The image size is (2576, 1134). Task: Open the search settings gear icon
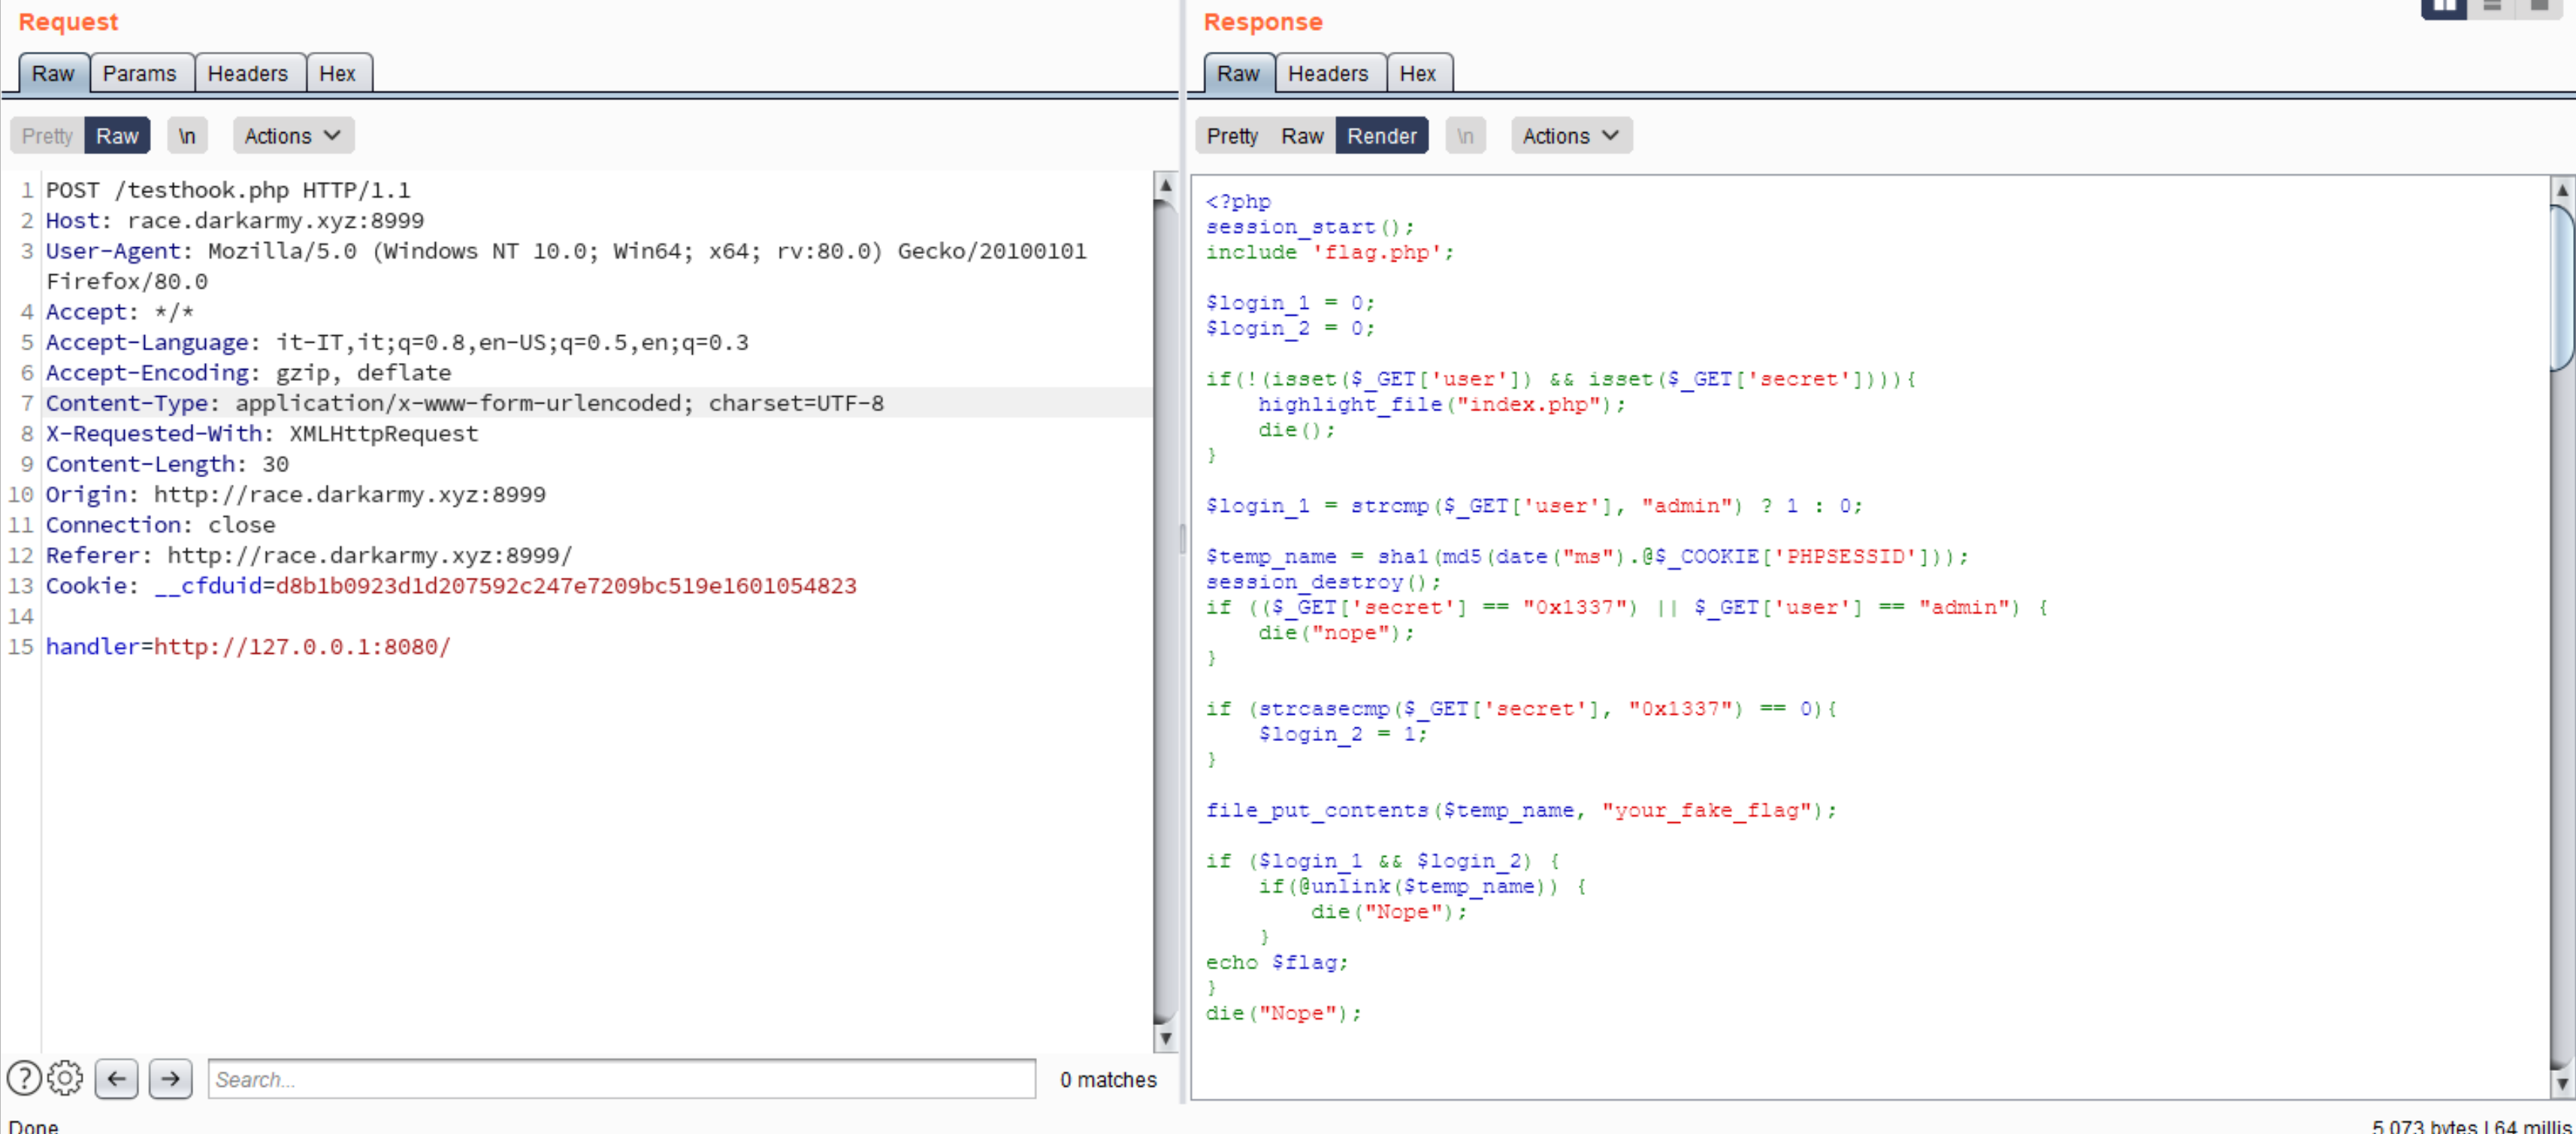(65, 1078)
